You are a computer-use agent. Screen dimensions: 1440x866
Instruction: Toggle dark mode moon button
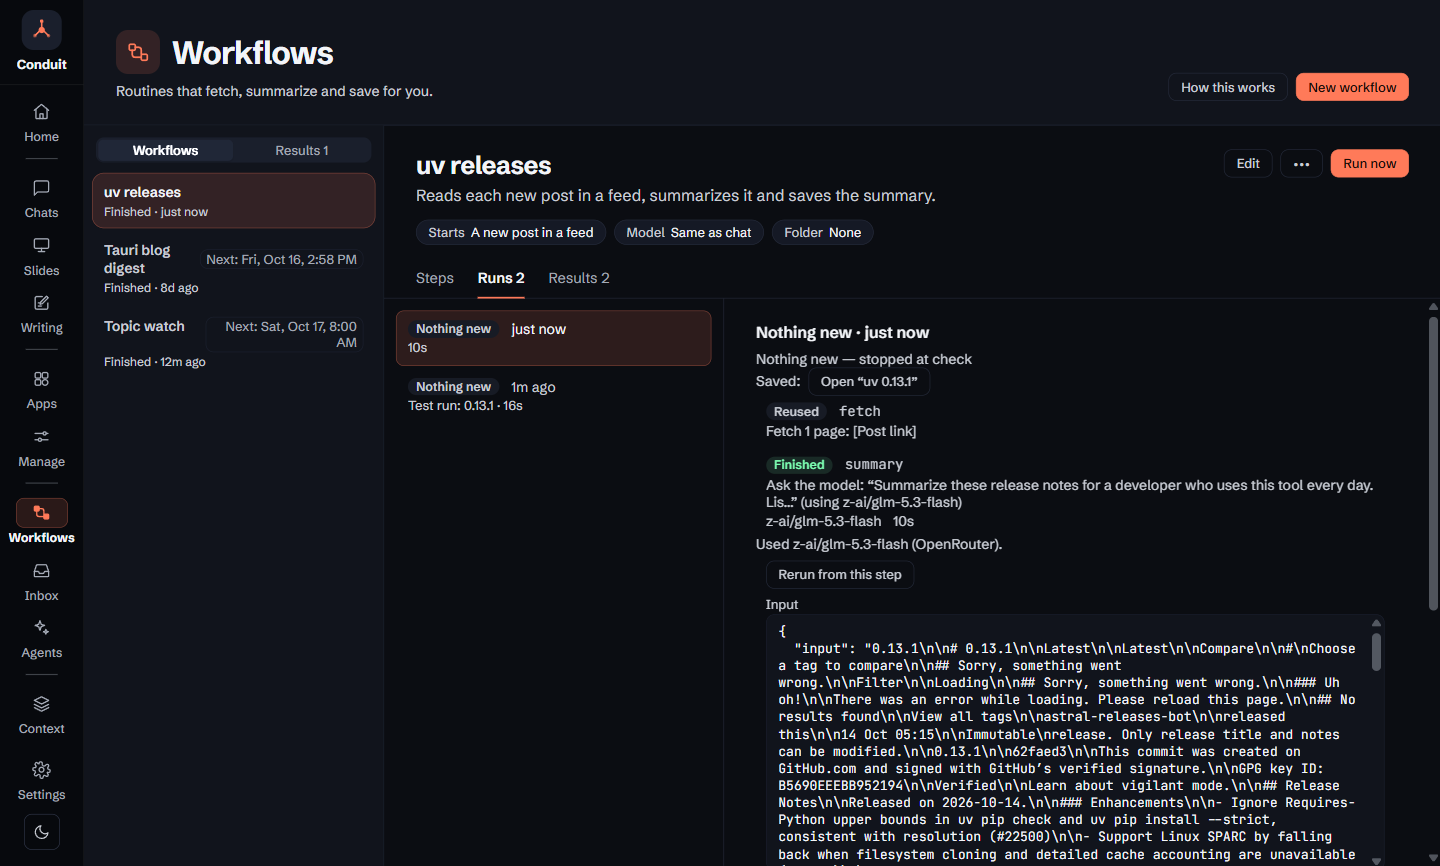41,832
